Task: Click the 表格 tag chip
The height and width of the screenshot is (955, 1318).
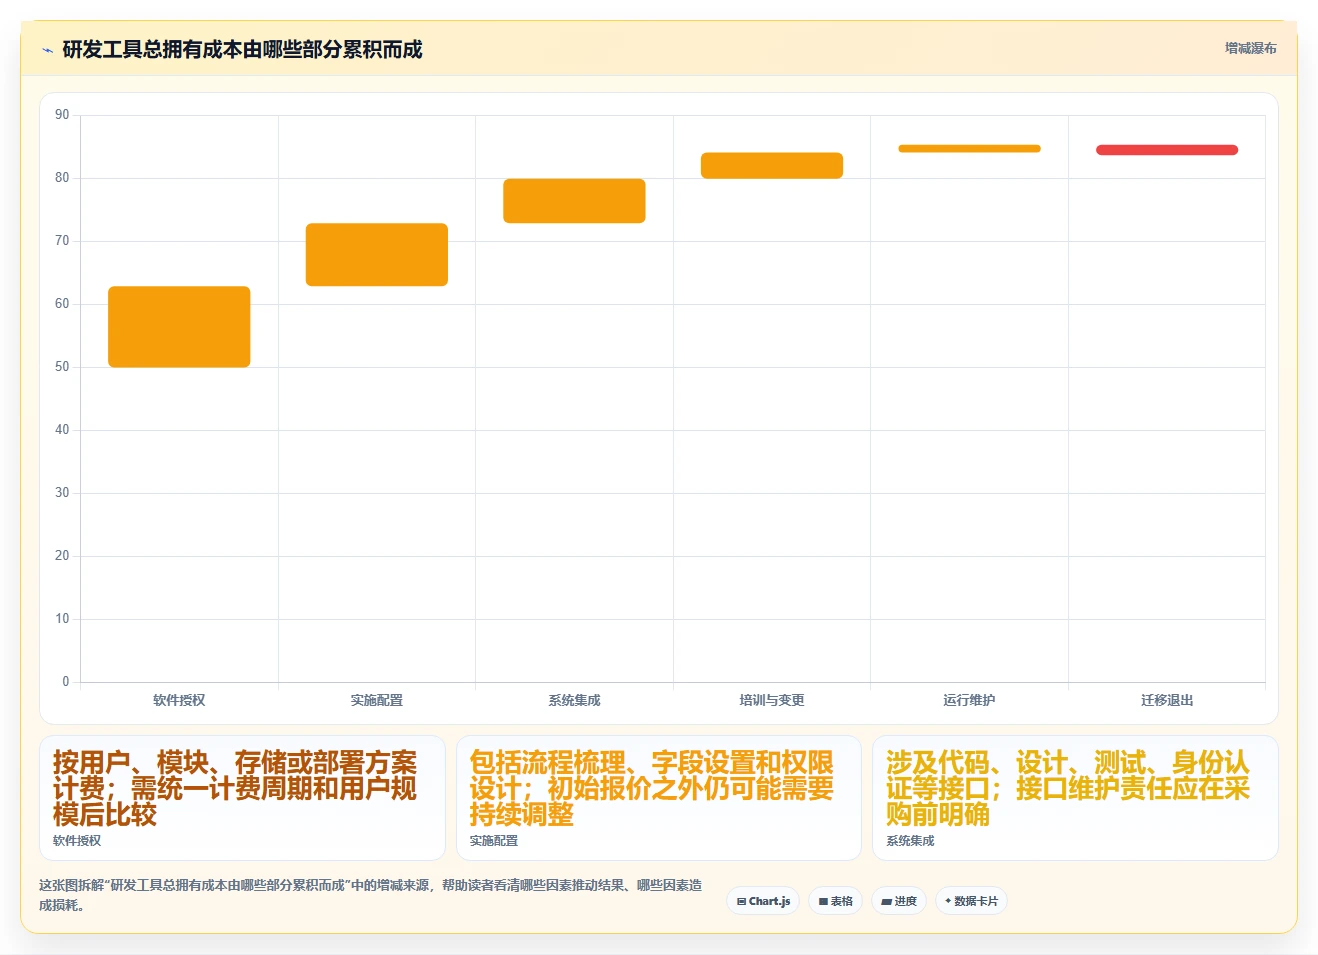Action: pos(835,901)
